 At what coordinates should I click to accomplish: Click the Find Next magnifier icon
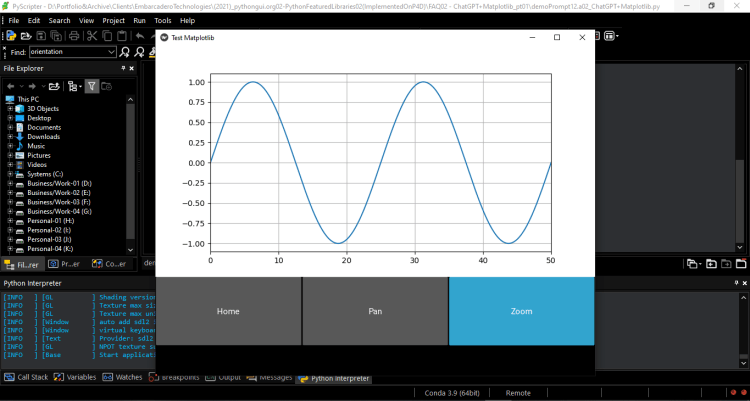[x=125, y=52]
